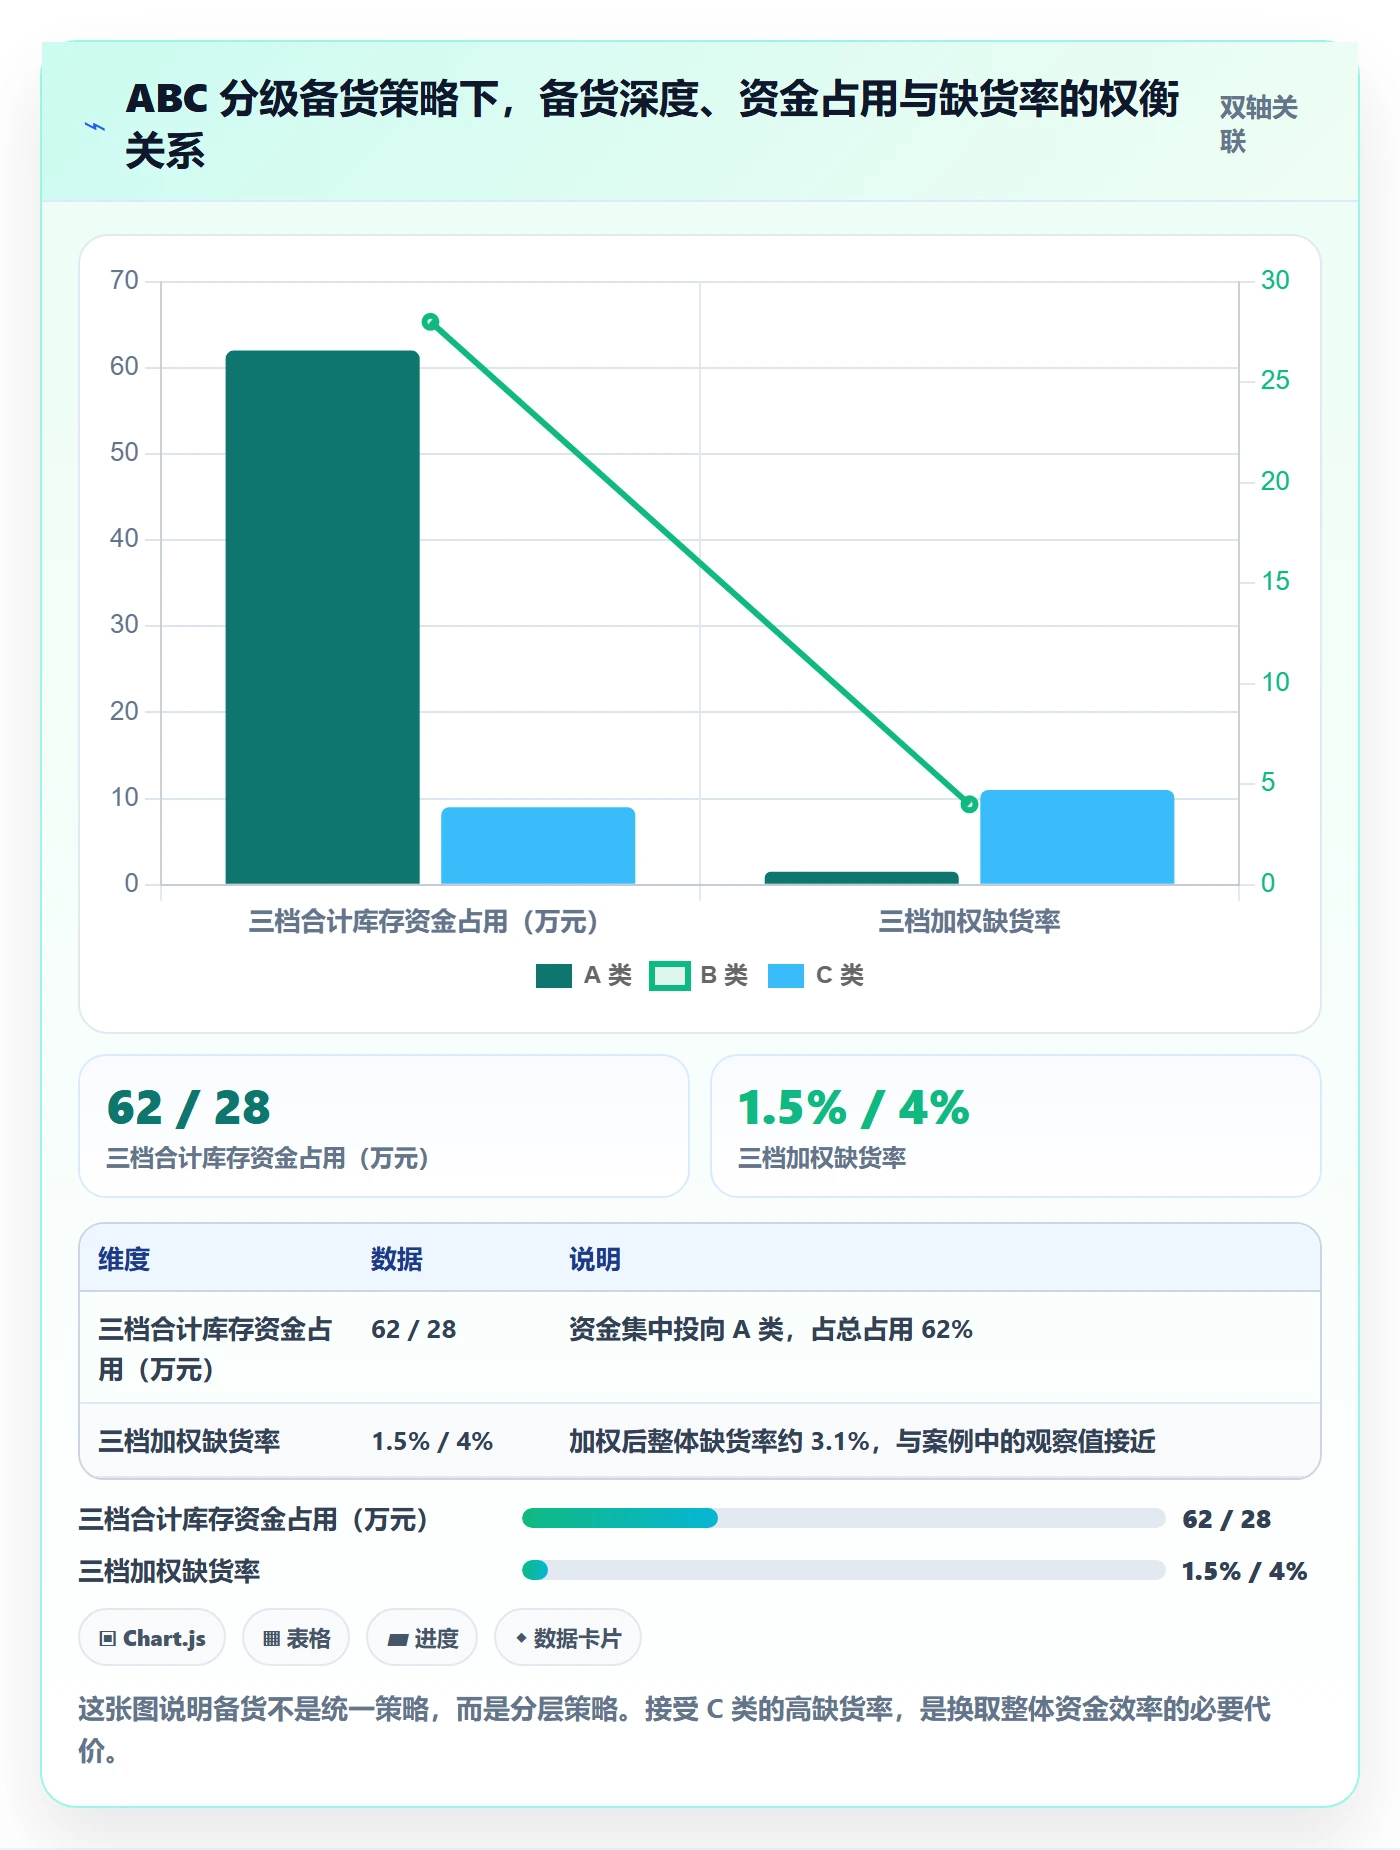
Task: Click the cell starting "加权后整体缺货率约 3.1%"
Action: [862, 1441]
